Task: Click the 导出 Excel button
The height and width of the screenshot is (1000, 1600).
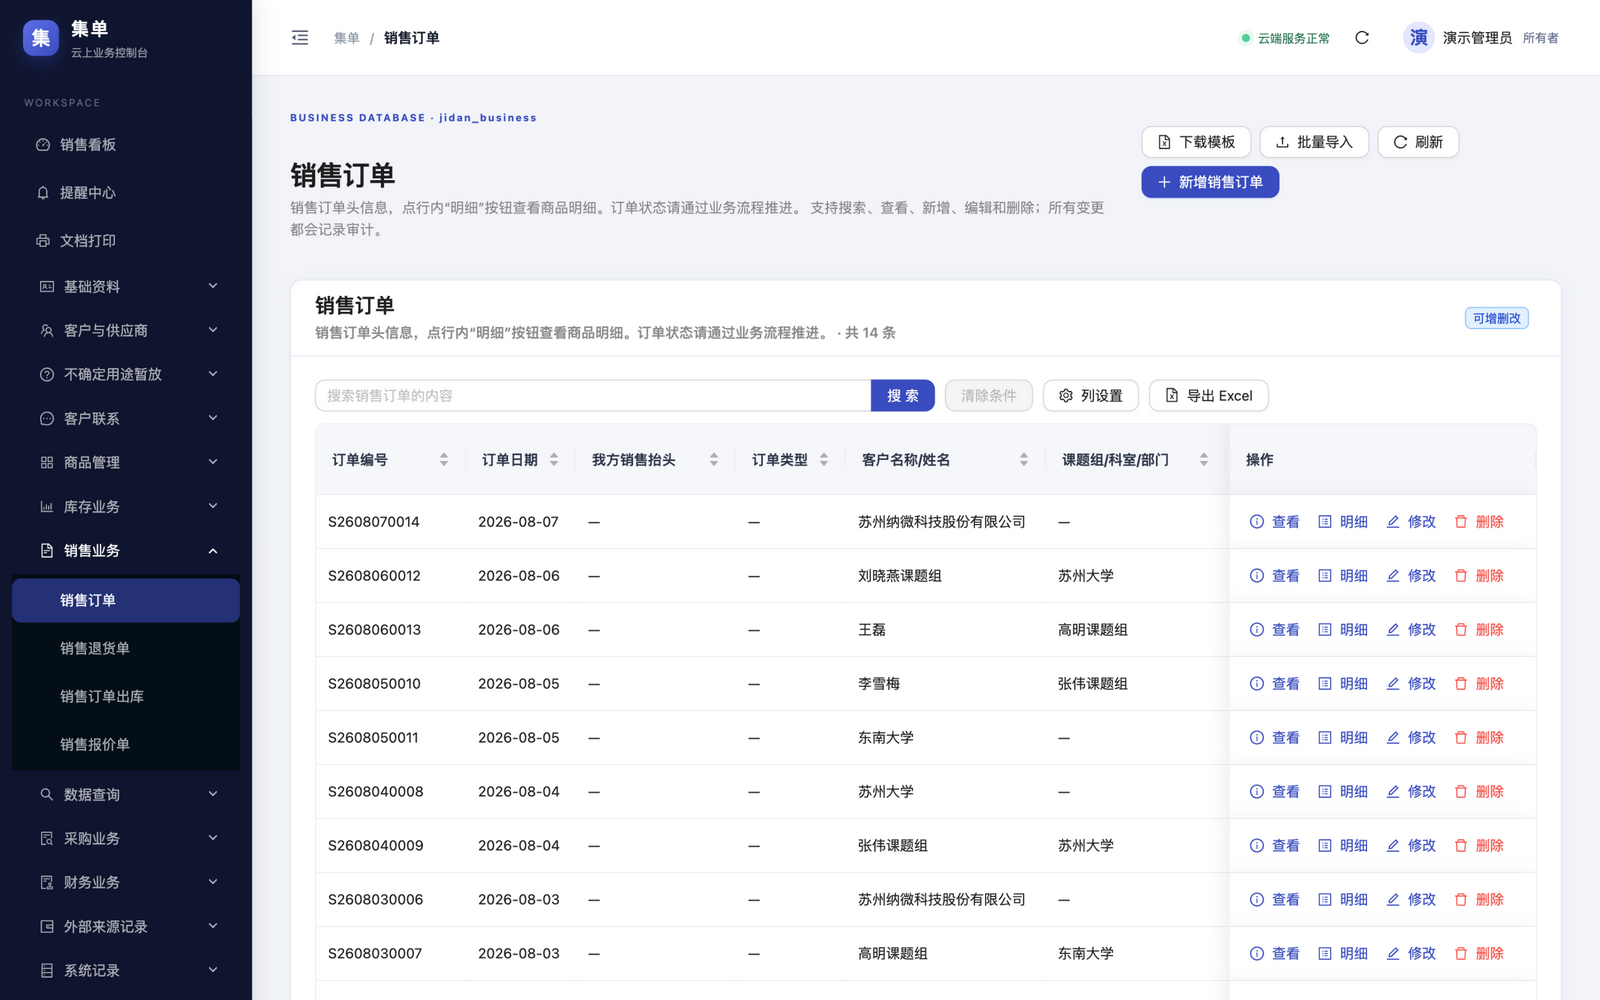Action: click(1209, 396)
